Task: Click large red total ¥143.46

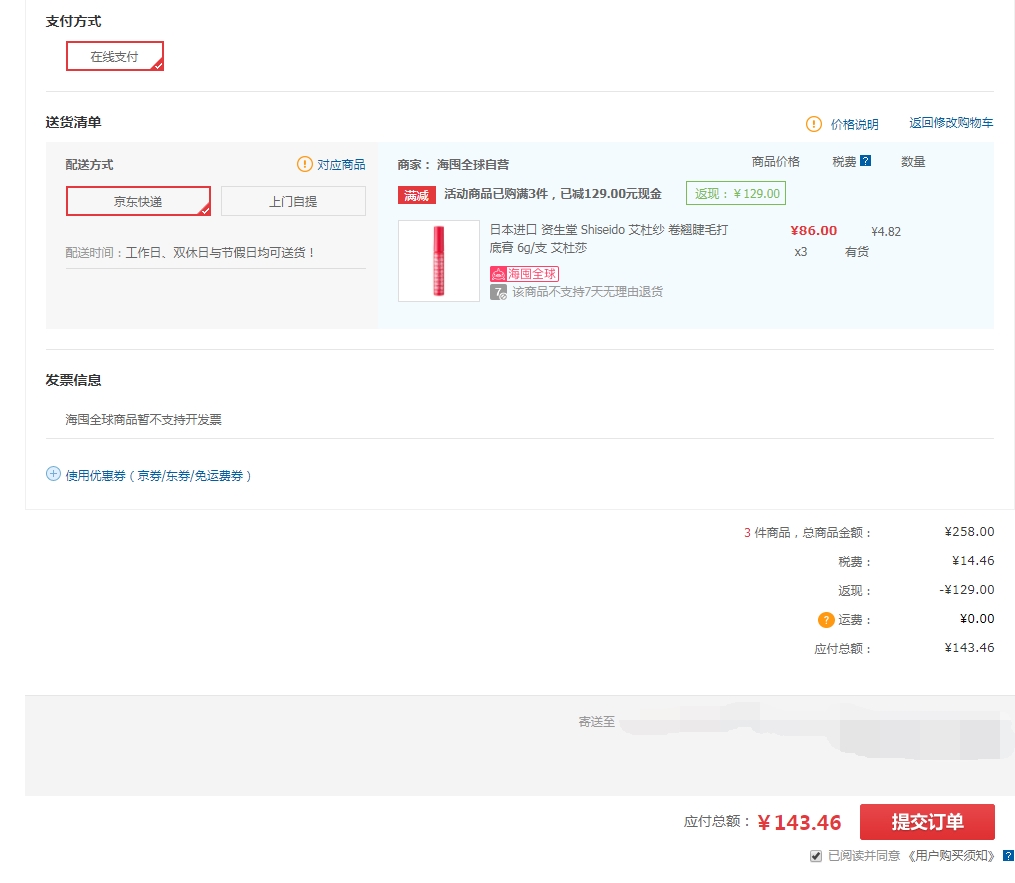Action: [799, 823]
